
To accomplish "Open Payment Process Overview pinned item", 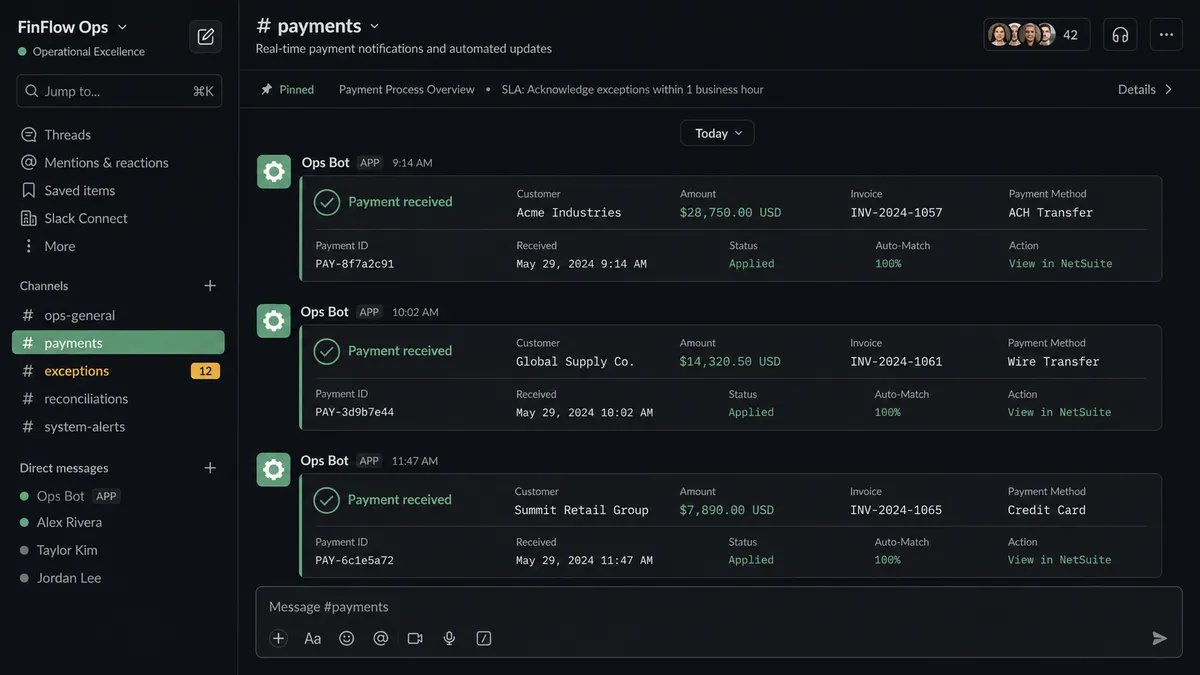I will pos(407,89).
